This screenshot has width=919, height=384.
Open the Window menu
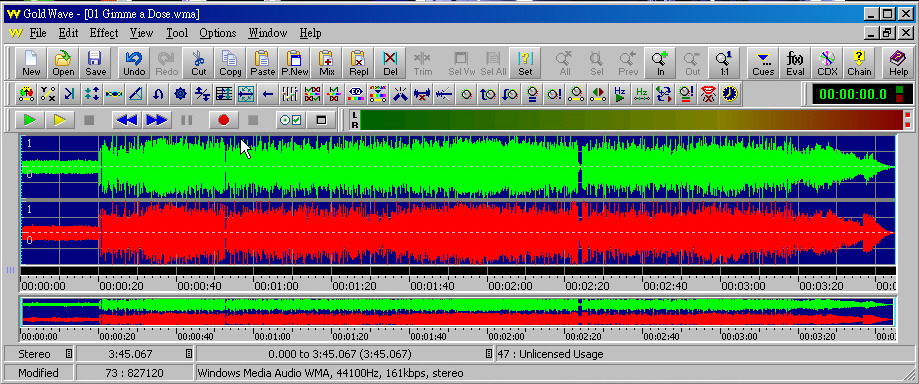click(x=268, y=33)
